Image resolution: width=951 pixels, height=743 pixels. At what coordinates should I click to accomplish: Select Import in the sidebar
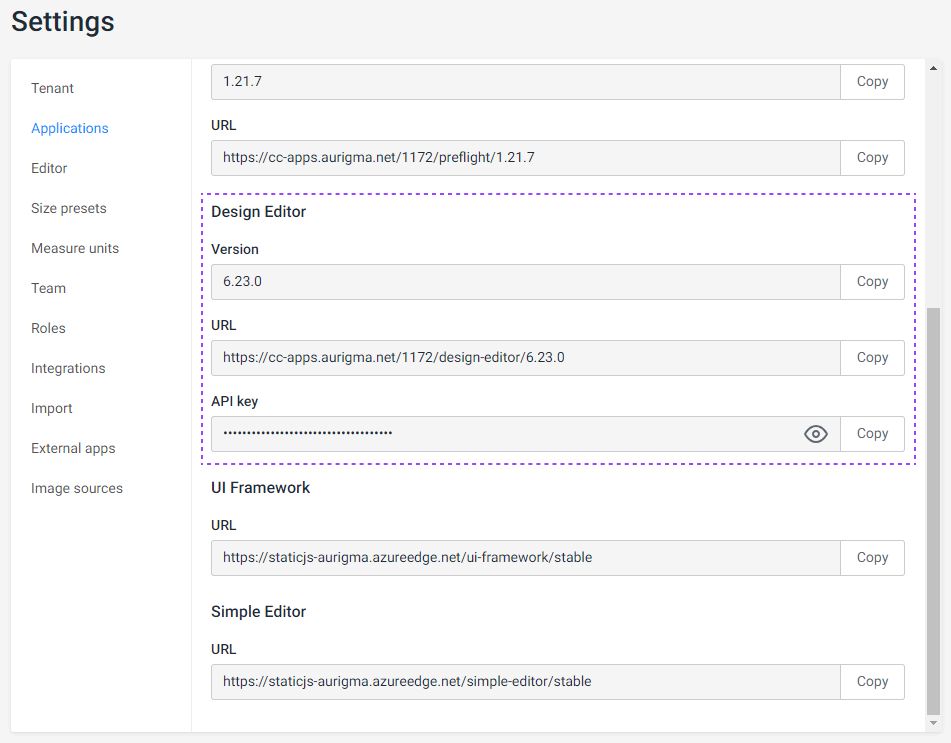pyautogui.click(x=52, y=408)
